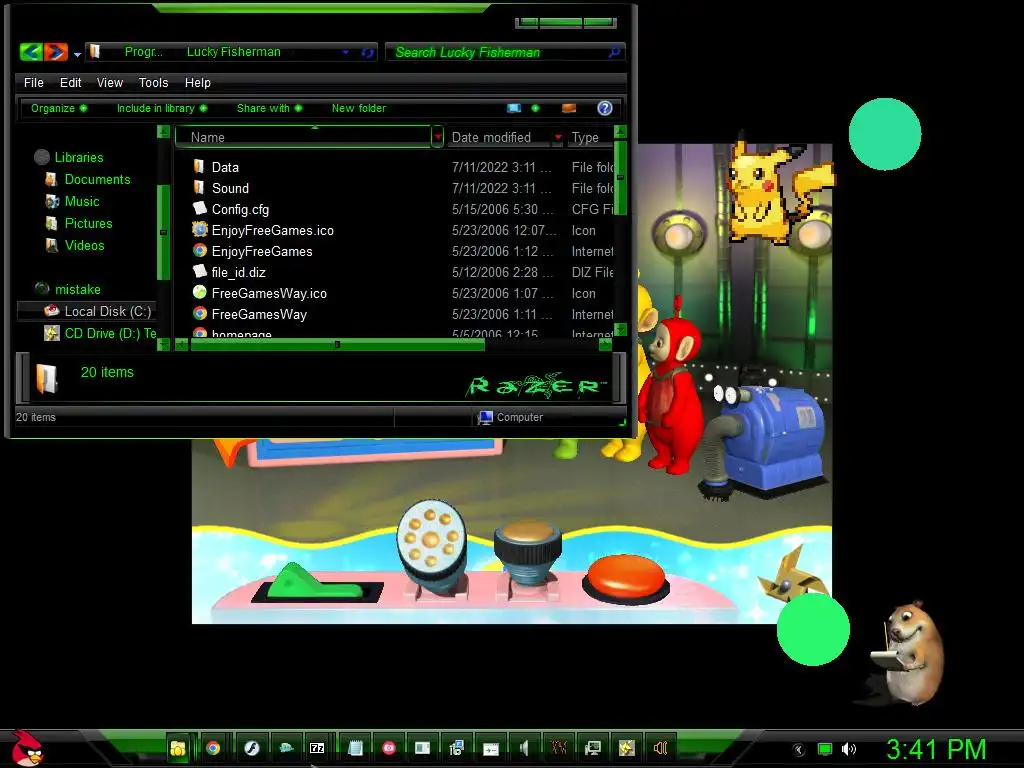Open Share with dropdown
The image size is (1024, 768).
click(269, 108)
